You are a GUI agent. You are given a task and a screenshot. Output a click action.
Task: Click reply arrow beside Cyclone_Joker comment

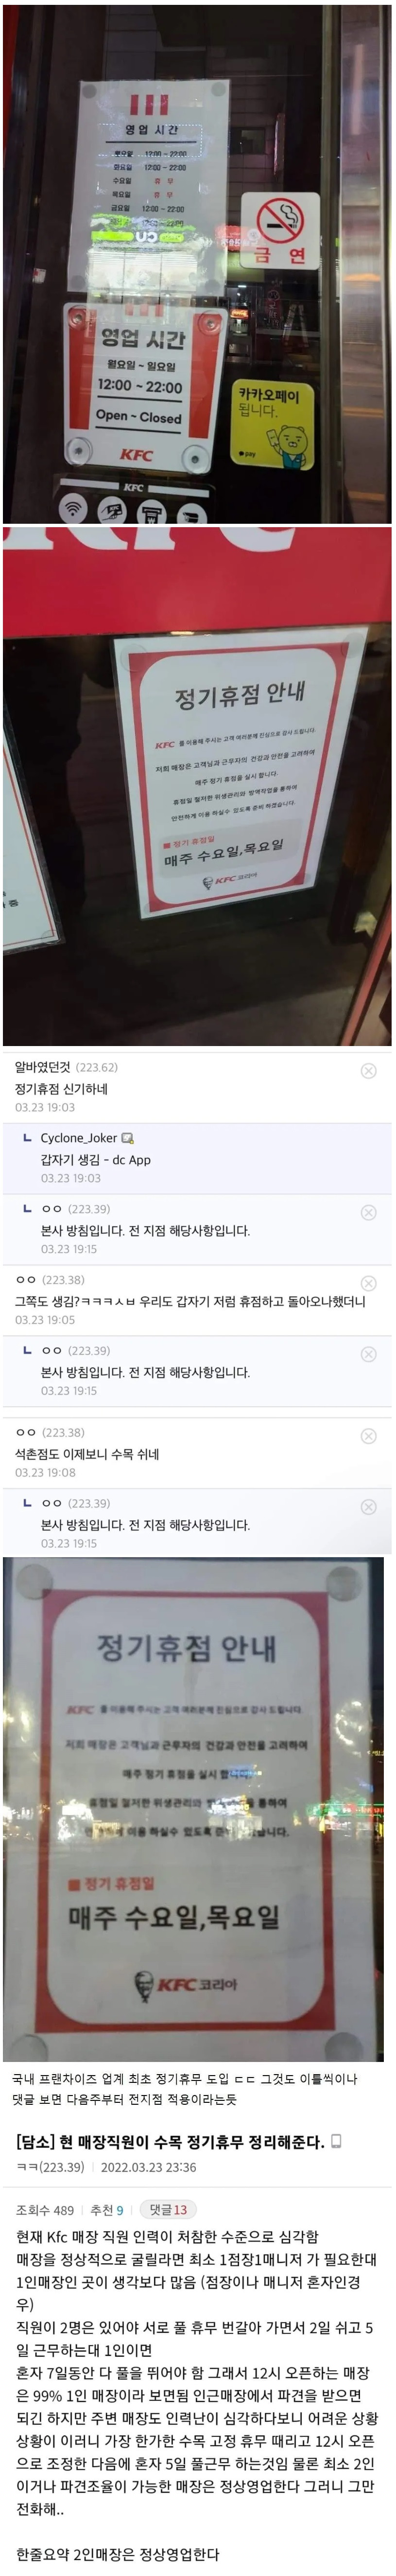coord(27,1138)
